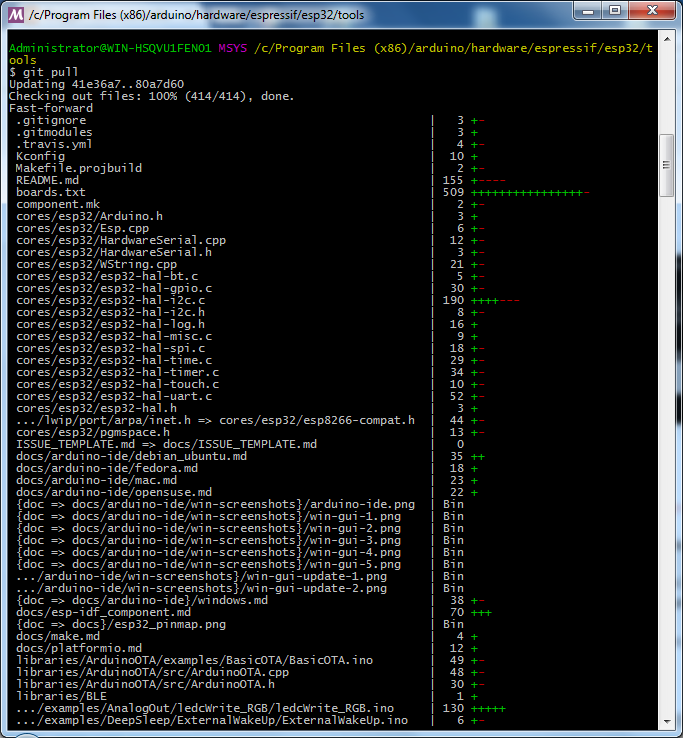Click 'cores/esp32/esp32-hal-touch.c' entry
Image resolution: width=683 pixels, height=738 pixels.
click(118, 385)
